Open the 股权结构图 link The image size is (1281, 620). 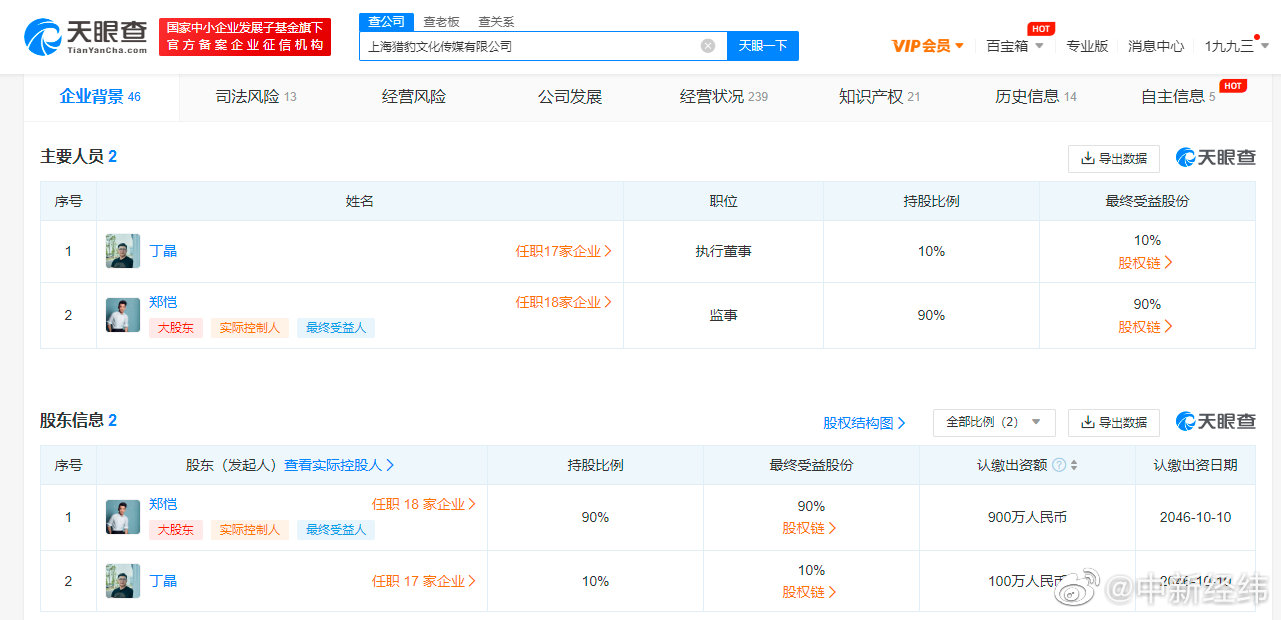point(862,422)
